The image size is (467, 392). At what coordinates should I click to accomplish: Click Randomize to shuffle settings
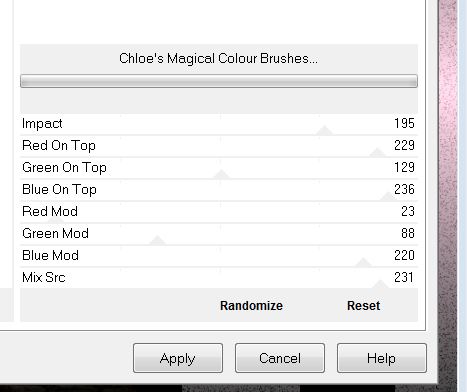[x=251, y=306]
